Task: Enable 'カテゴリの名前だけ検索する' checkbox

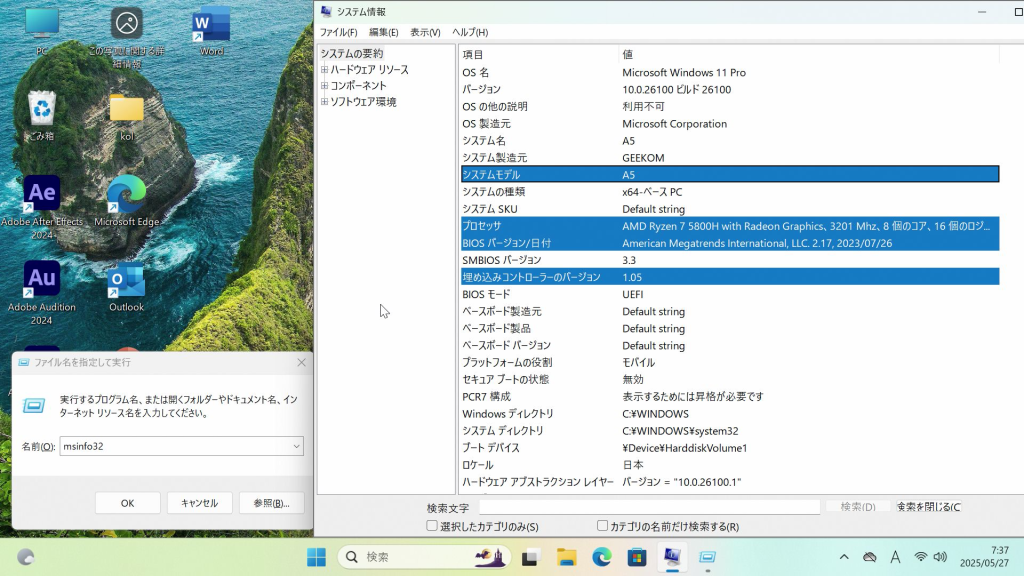Action: pyautogui.click(x=602, y=526)
